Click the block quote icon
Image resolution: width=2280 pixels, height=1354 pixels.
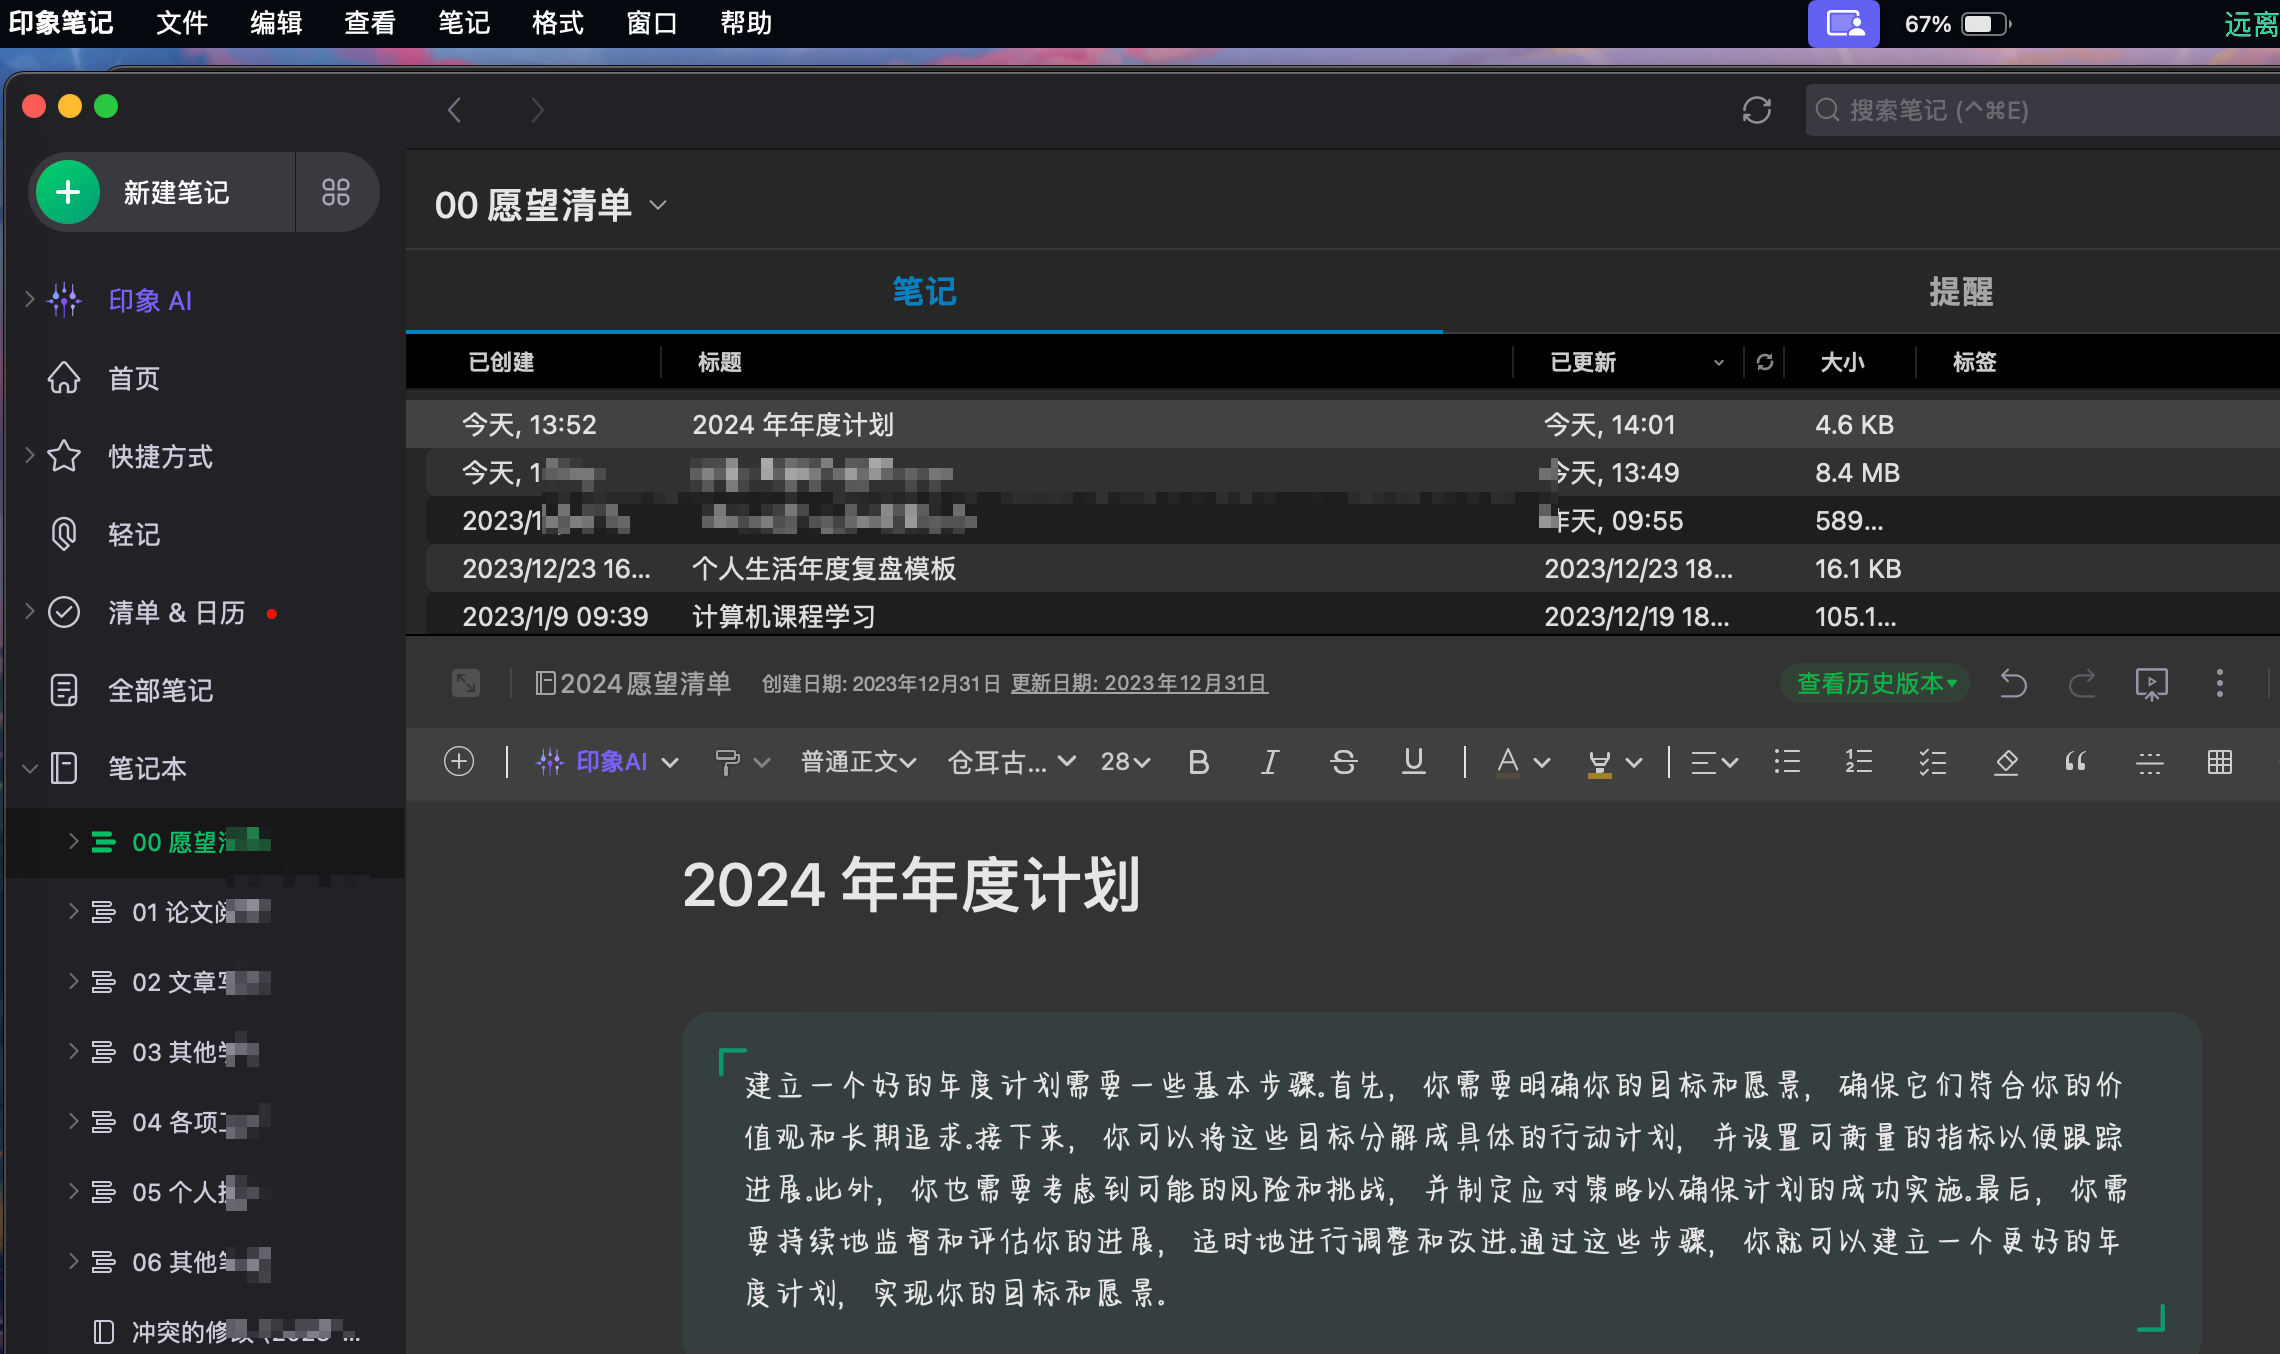tap(2076, 762)
